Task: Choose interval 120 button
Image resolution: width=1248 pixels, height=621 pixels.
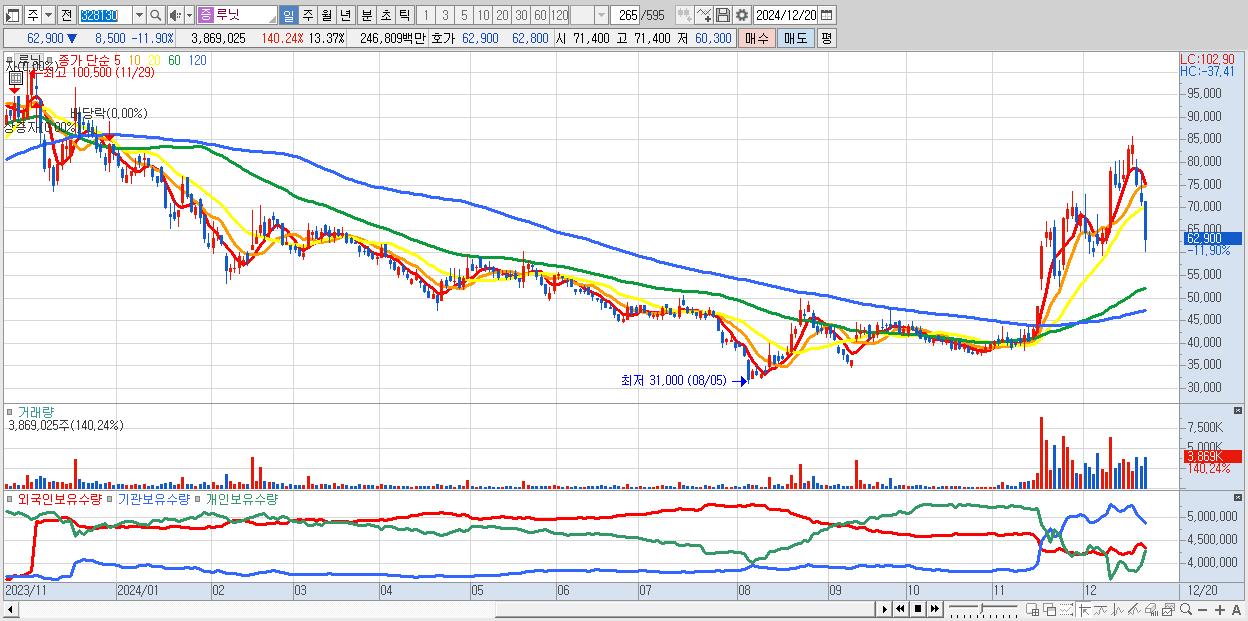Action: pos(559,16)
